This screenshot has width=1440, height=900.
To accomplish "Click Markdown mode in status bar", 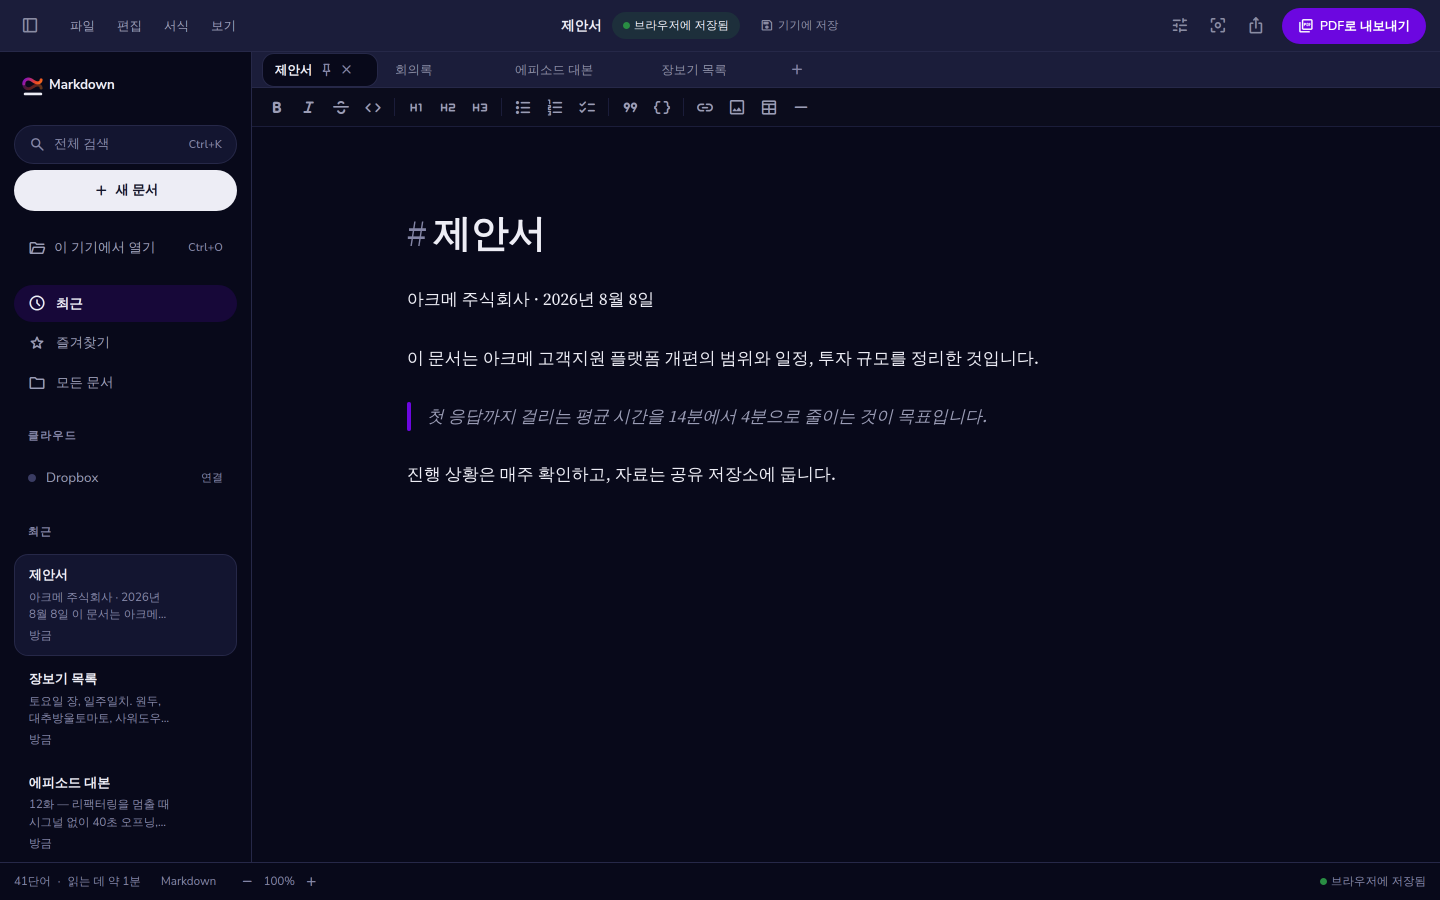I will (x=188, y=881).
